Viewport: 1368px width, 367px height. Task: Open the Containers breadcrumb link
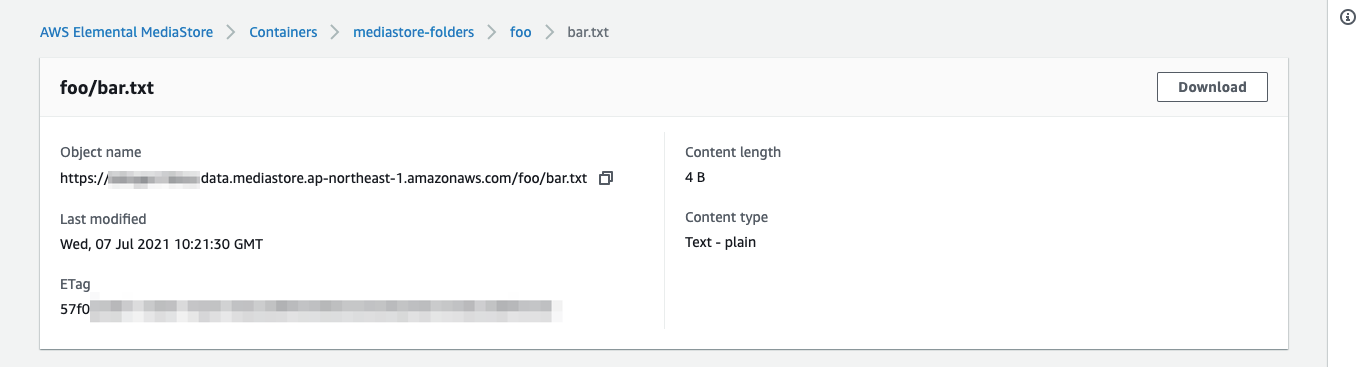coord(283,32)
